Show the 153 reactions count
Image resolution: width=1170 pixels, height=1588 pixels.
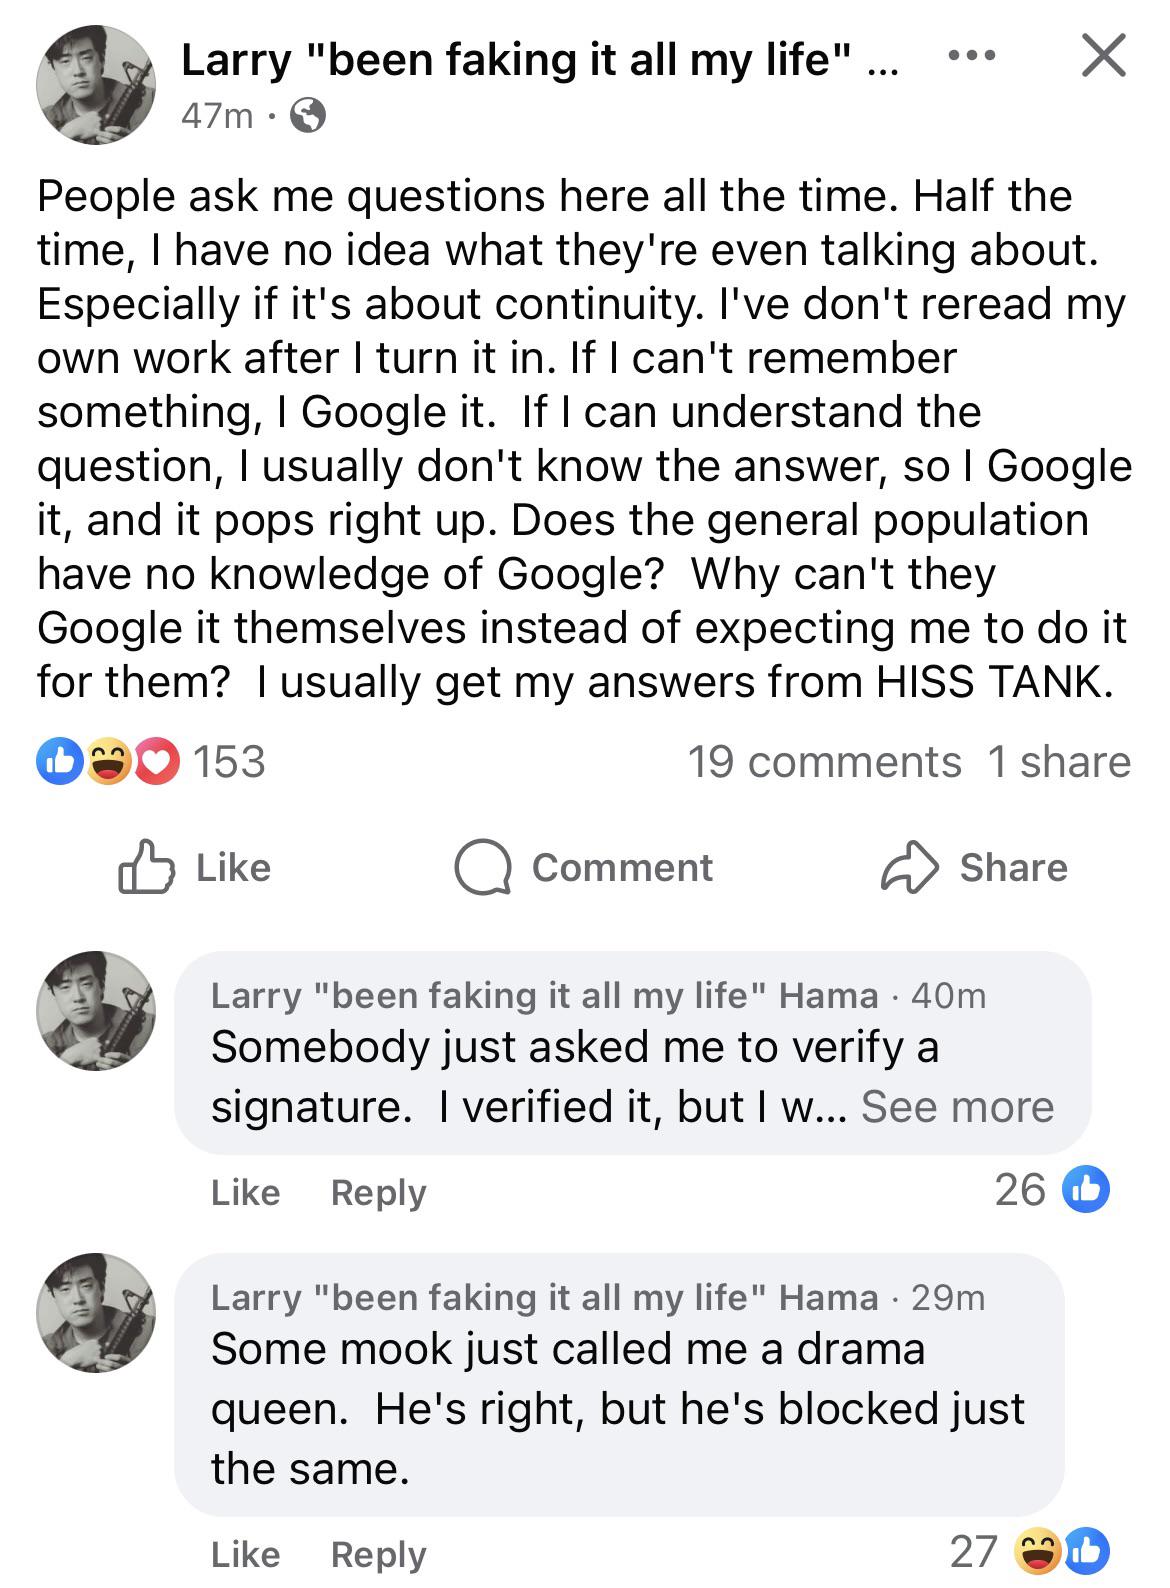pos(229,762)
